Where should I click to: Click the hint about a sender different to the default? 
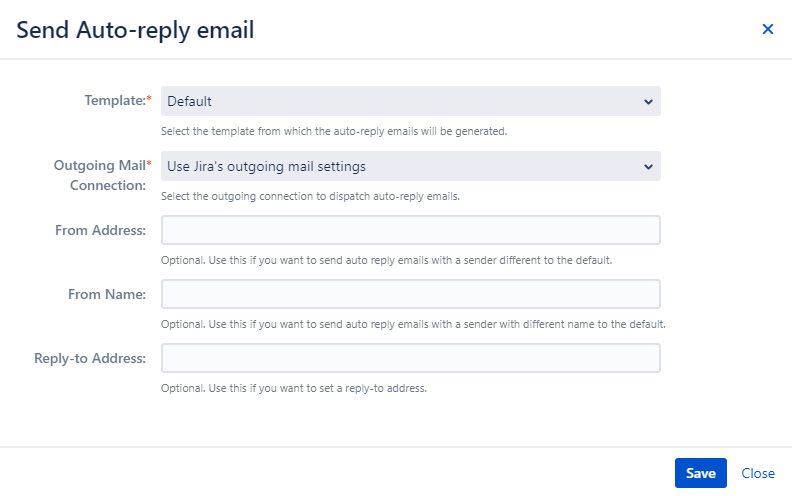(386, 260)
